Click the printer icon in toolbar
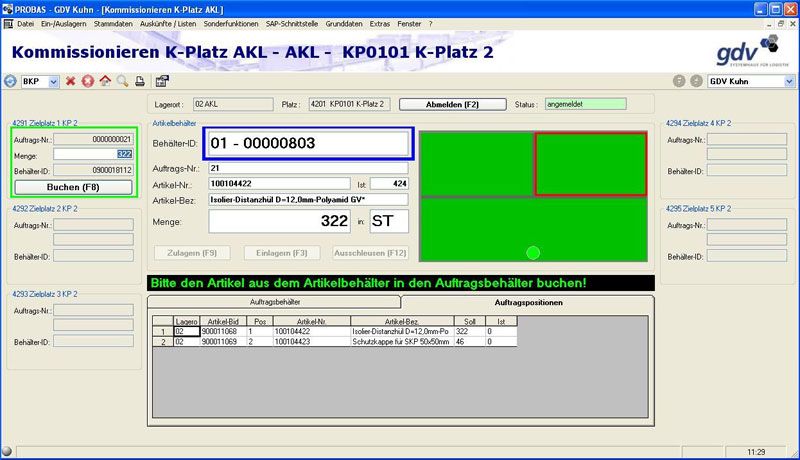800x460 pixels. click(x=140, y=81)
